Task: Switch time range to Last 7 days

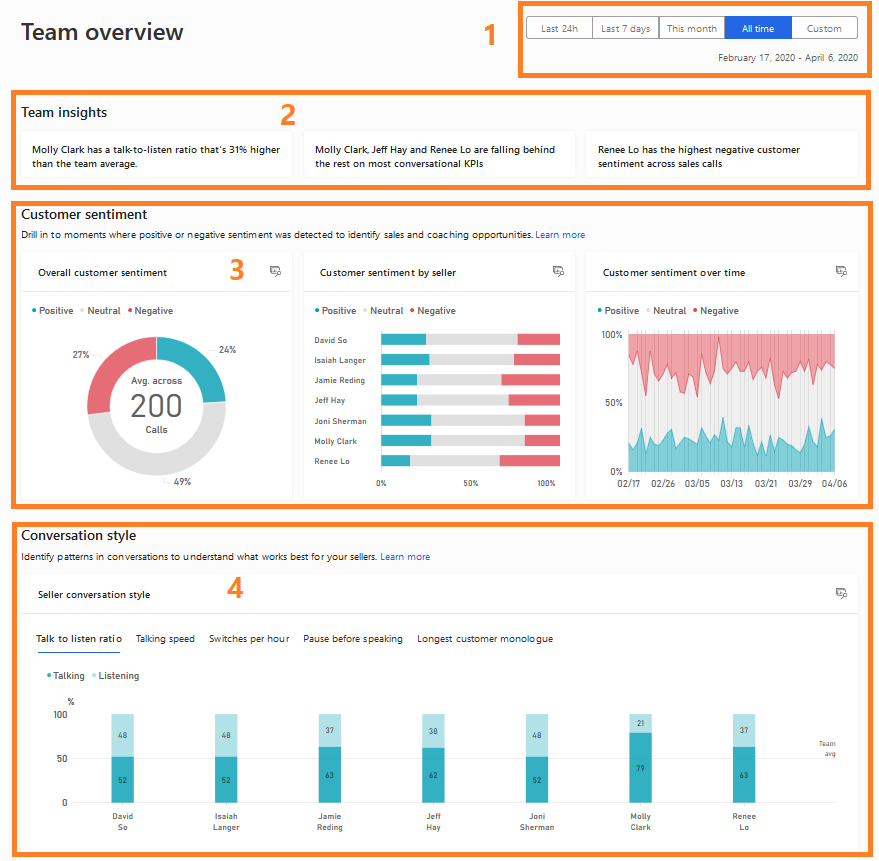Action: click(x=625, y=27)
